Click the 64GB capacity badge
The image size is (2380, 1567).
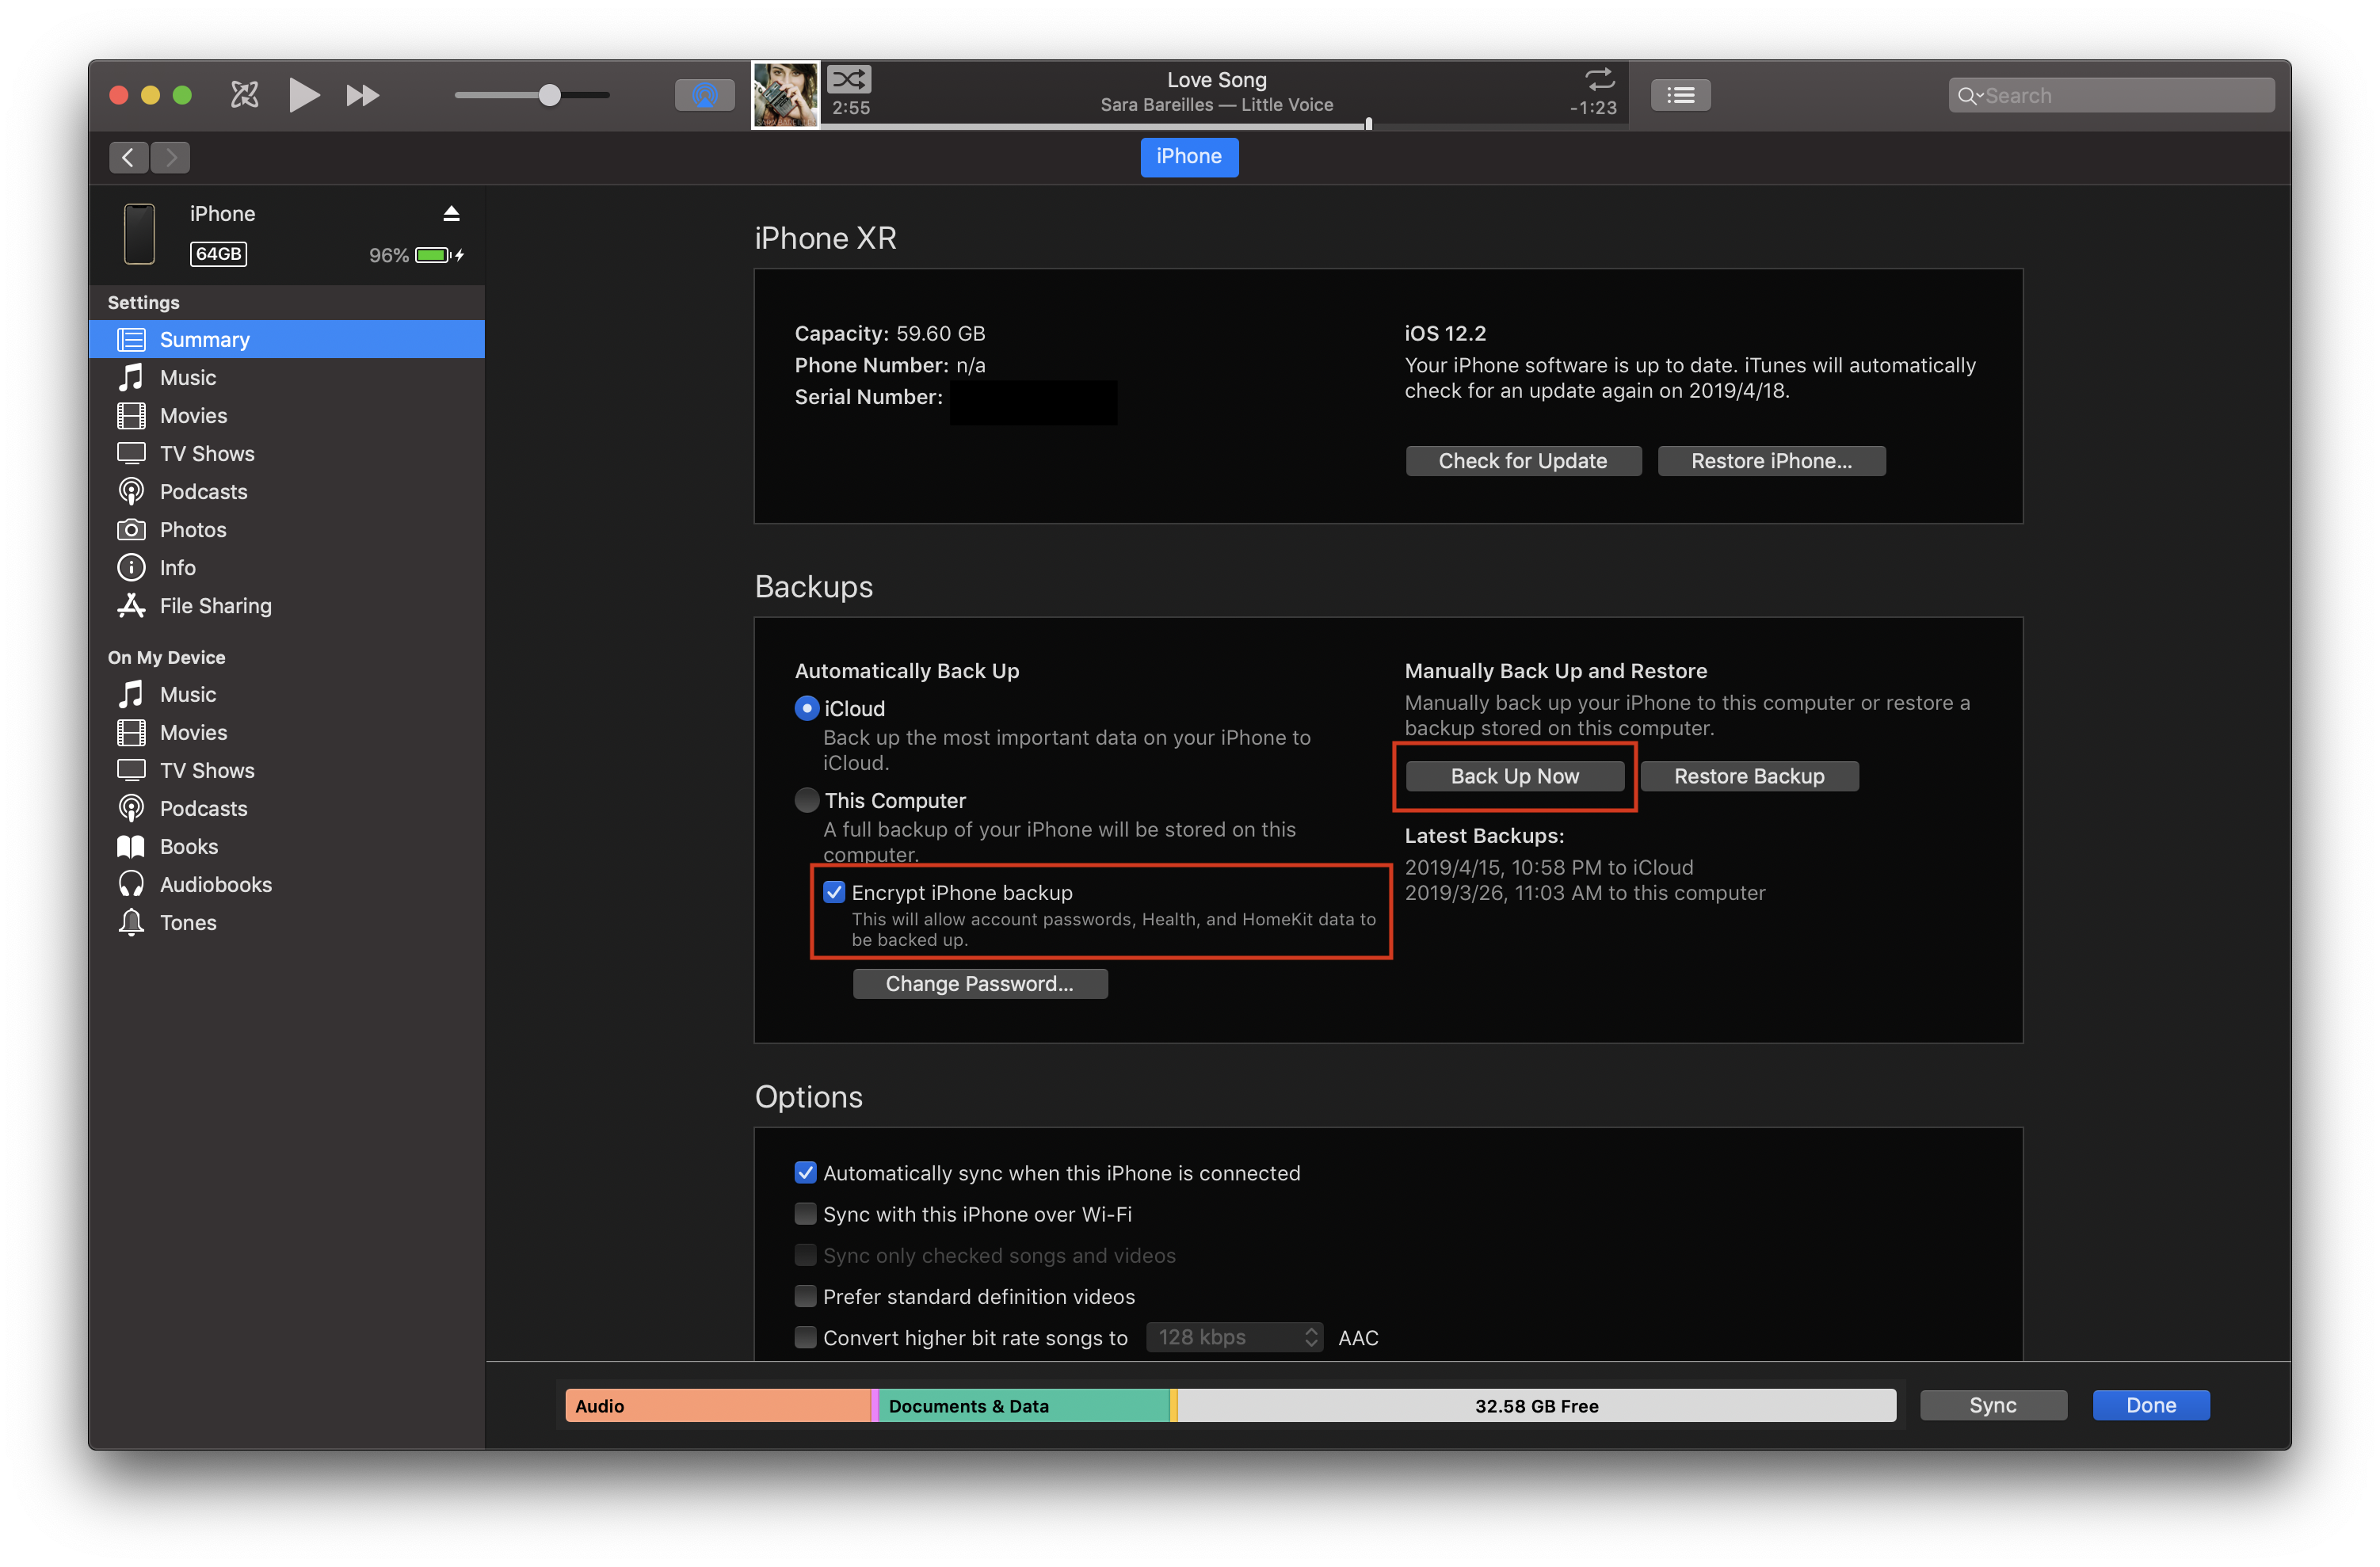pos(218,254)
